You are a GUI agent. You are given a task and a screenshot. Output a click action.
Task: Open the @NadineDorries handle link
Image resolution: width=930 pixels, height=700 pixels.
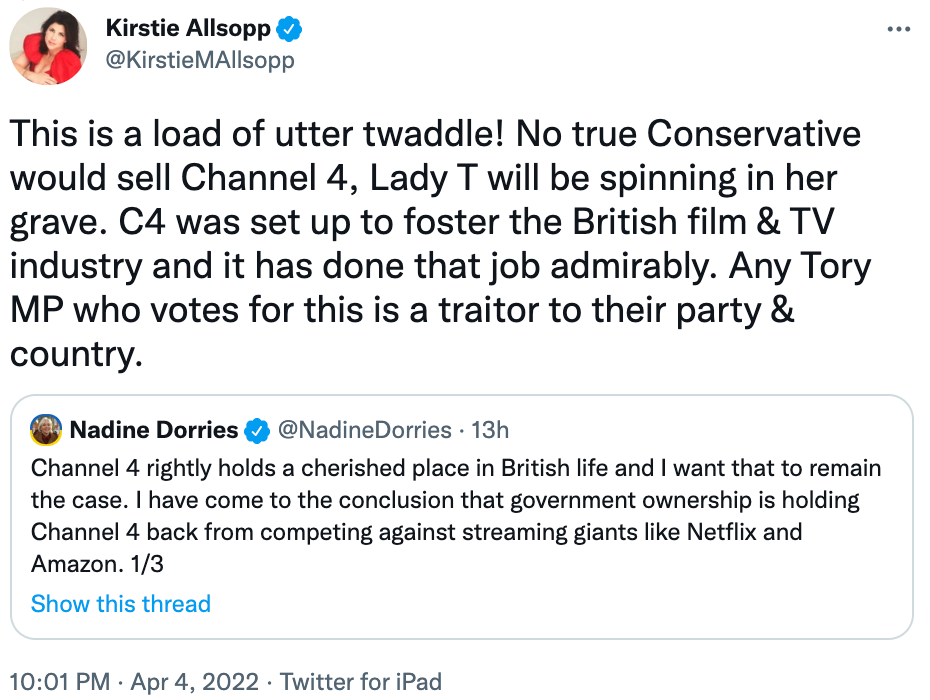click(x=364, y=431)
